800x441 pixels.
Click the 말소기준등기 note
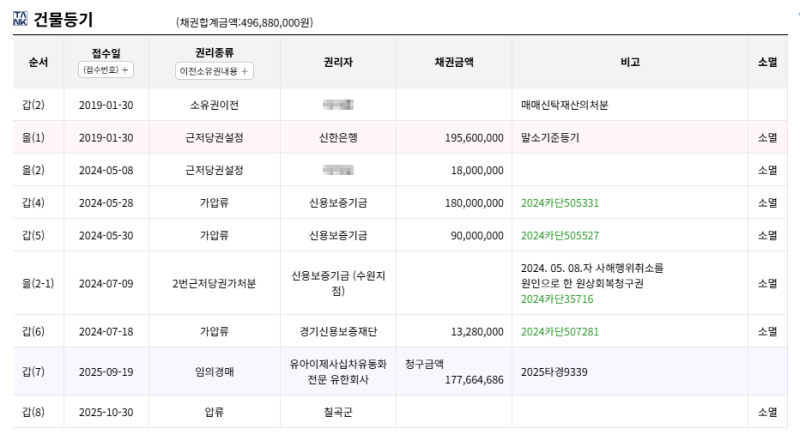[550, 138]
